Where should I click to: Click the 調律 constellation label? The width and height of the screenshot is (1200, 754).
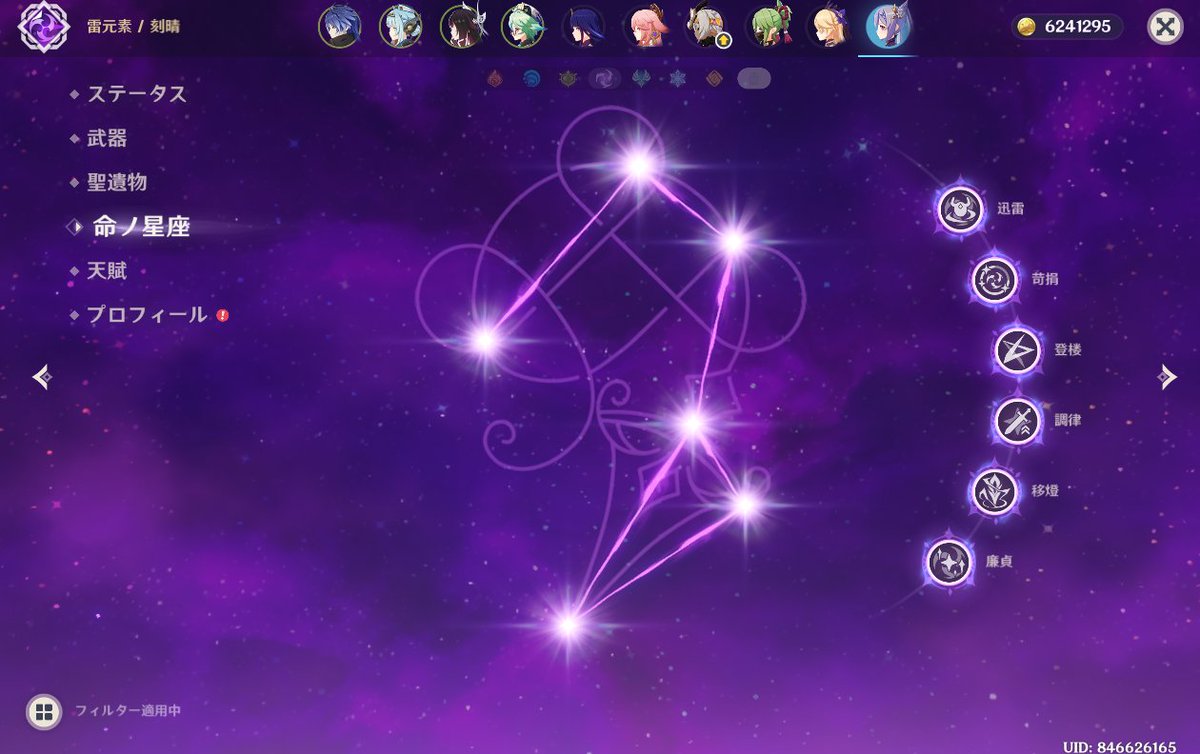point(1068,421)
